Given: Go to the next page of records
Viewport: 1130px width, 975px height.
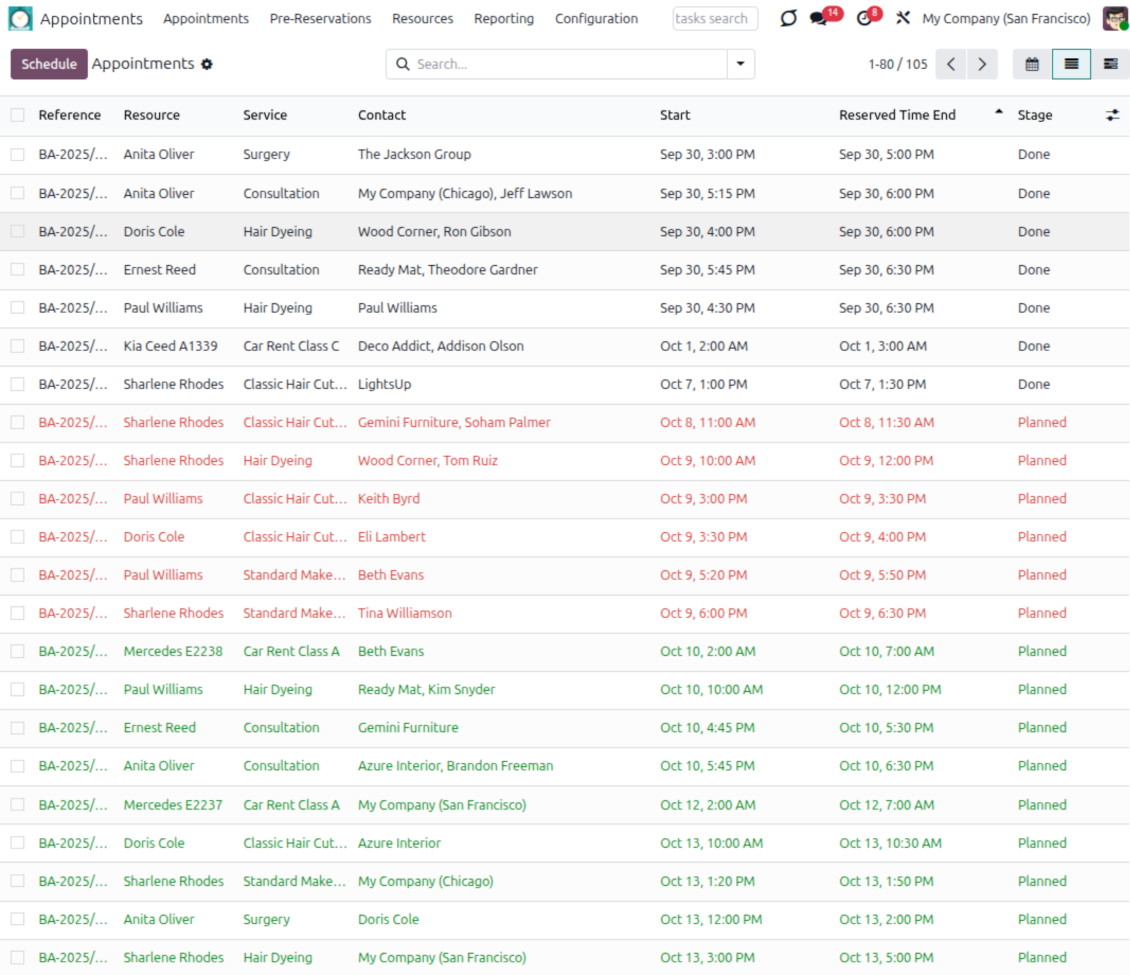Looking at the screenshot, I should 982,64.
